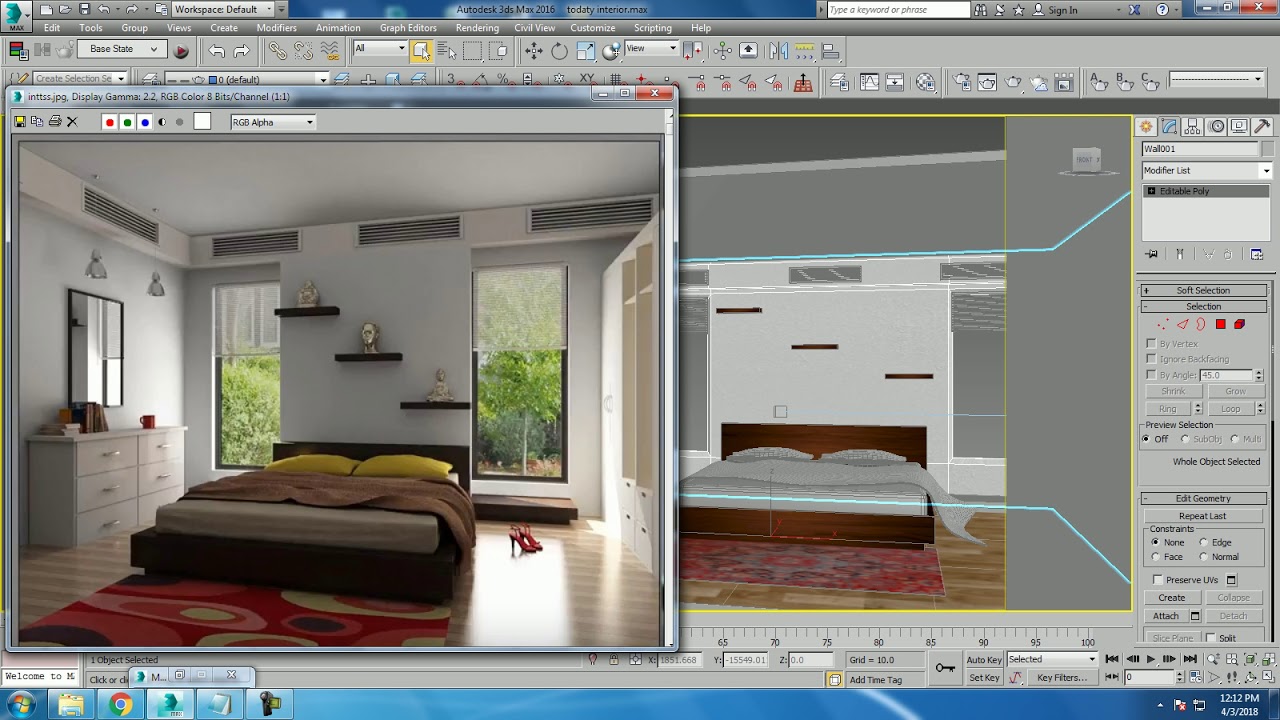Open the Workspace Default dropdown

click(222, 9)
